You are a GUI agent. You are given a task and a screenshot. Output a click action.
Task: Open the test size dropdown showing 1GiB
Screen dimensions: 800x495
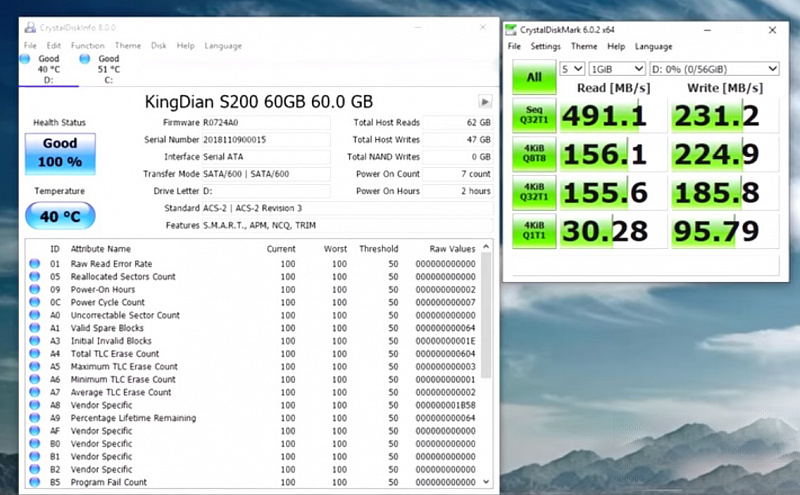[616, 69]
